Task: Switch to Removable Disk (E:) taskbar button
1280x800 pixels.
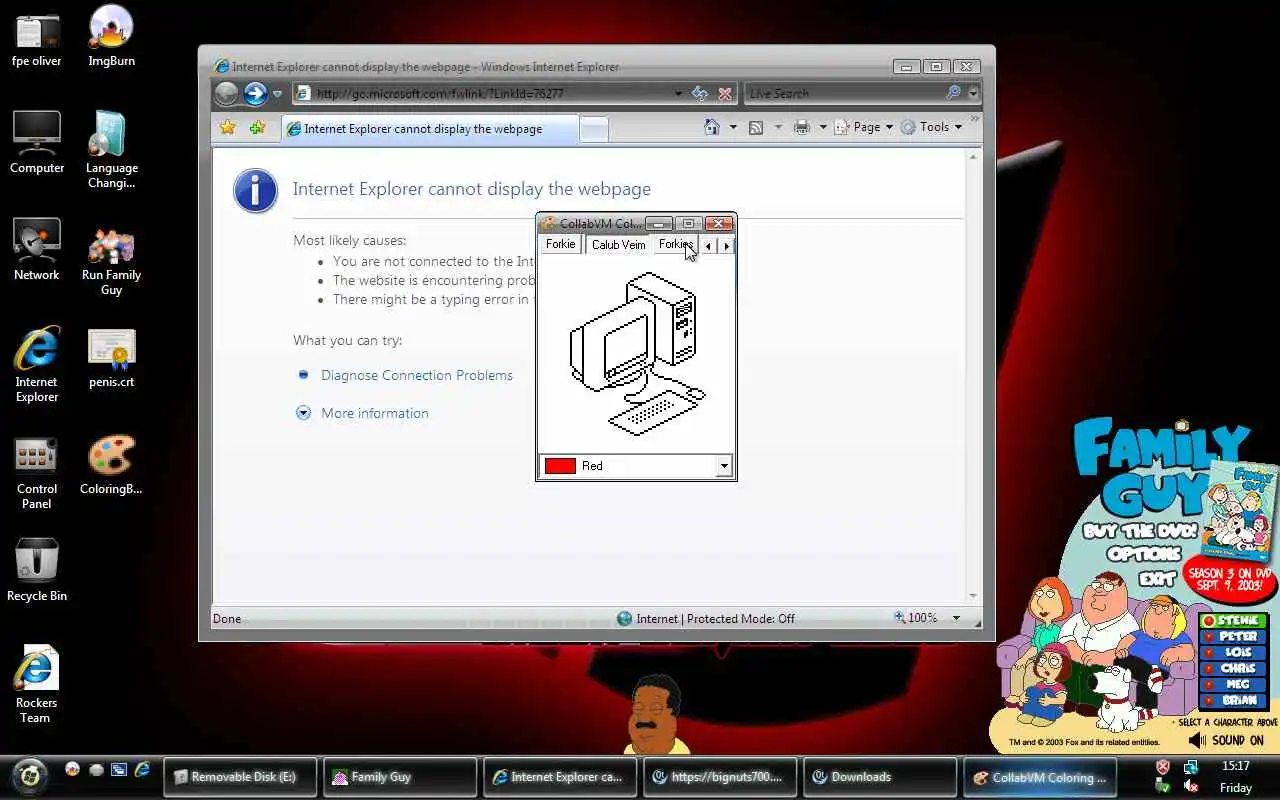Action: pyautogui.click(x=240, y=777)
